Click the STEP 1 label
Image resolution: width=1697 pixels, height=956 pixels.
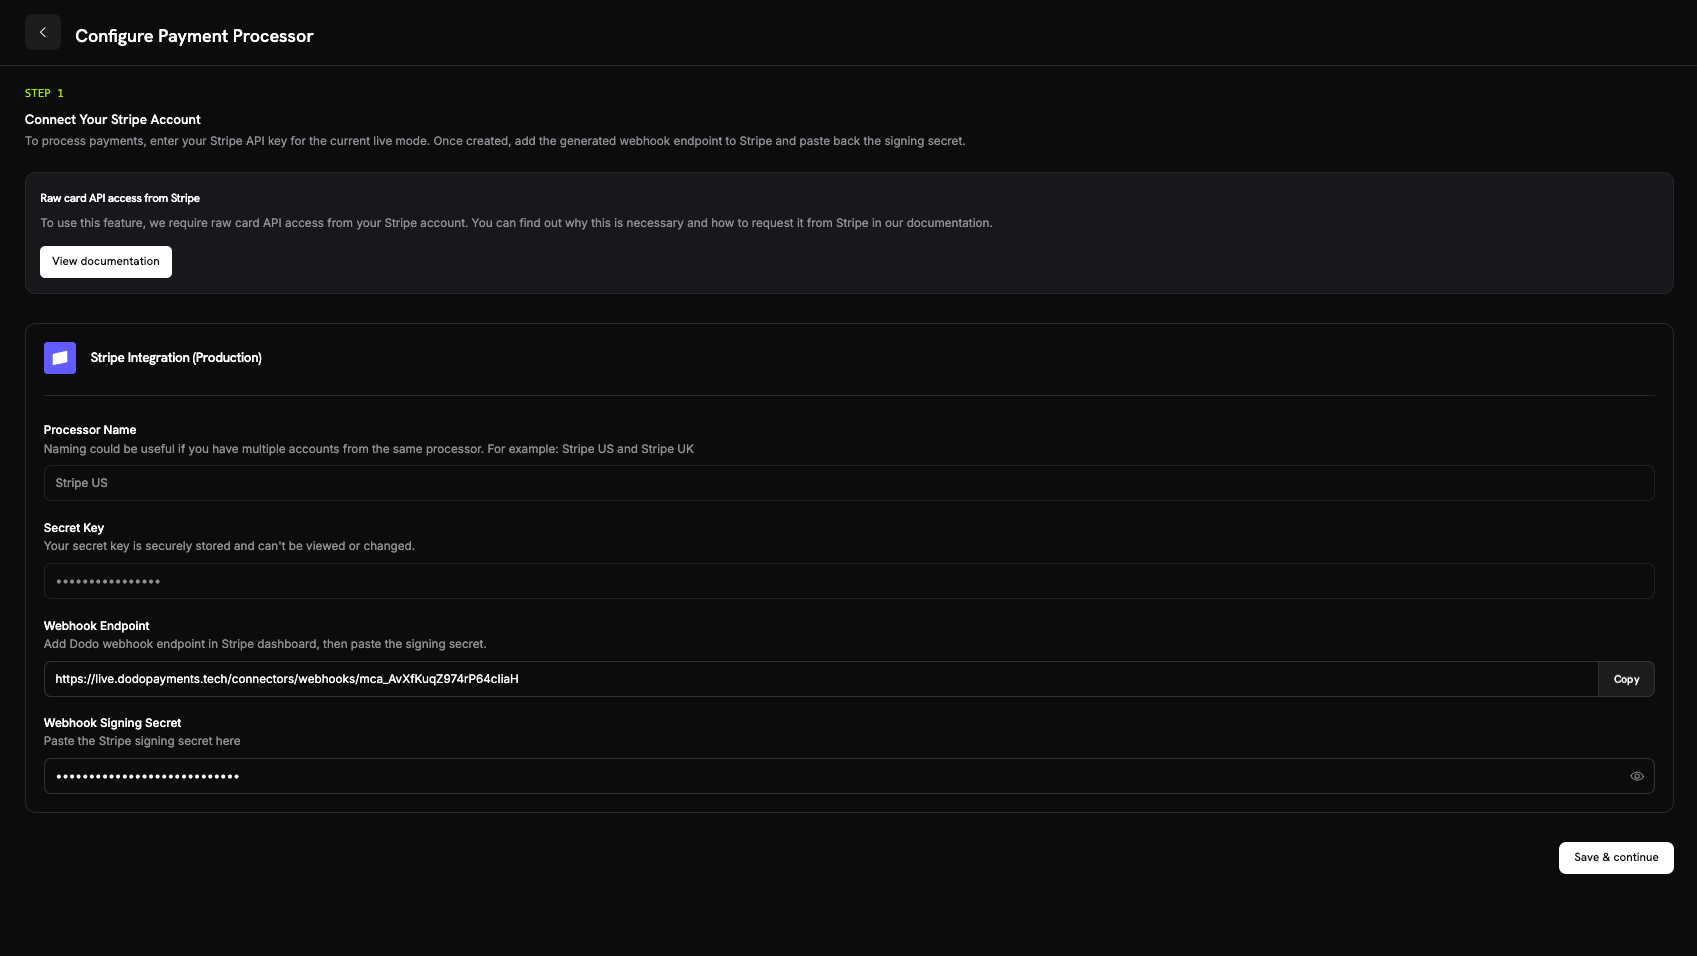[44, 93]
